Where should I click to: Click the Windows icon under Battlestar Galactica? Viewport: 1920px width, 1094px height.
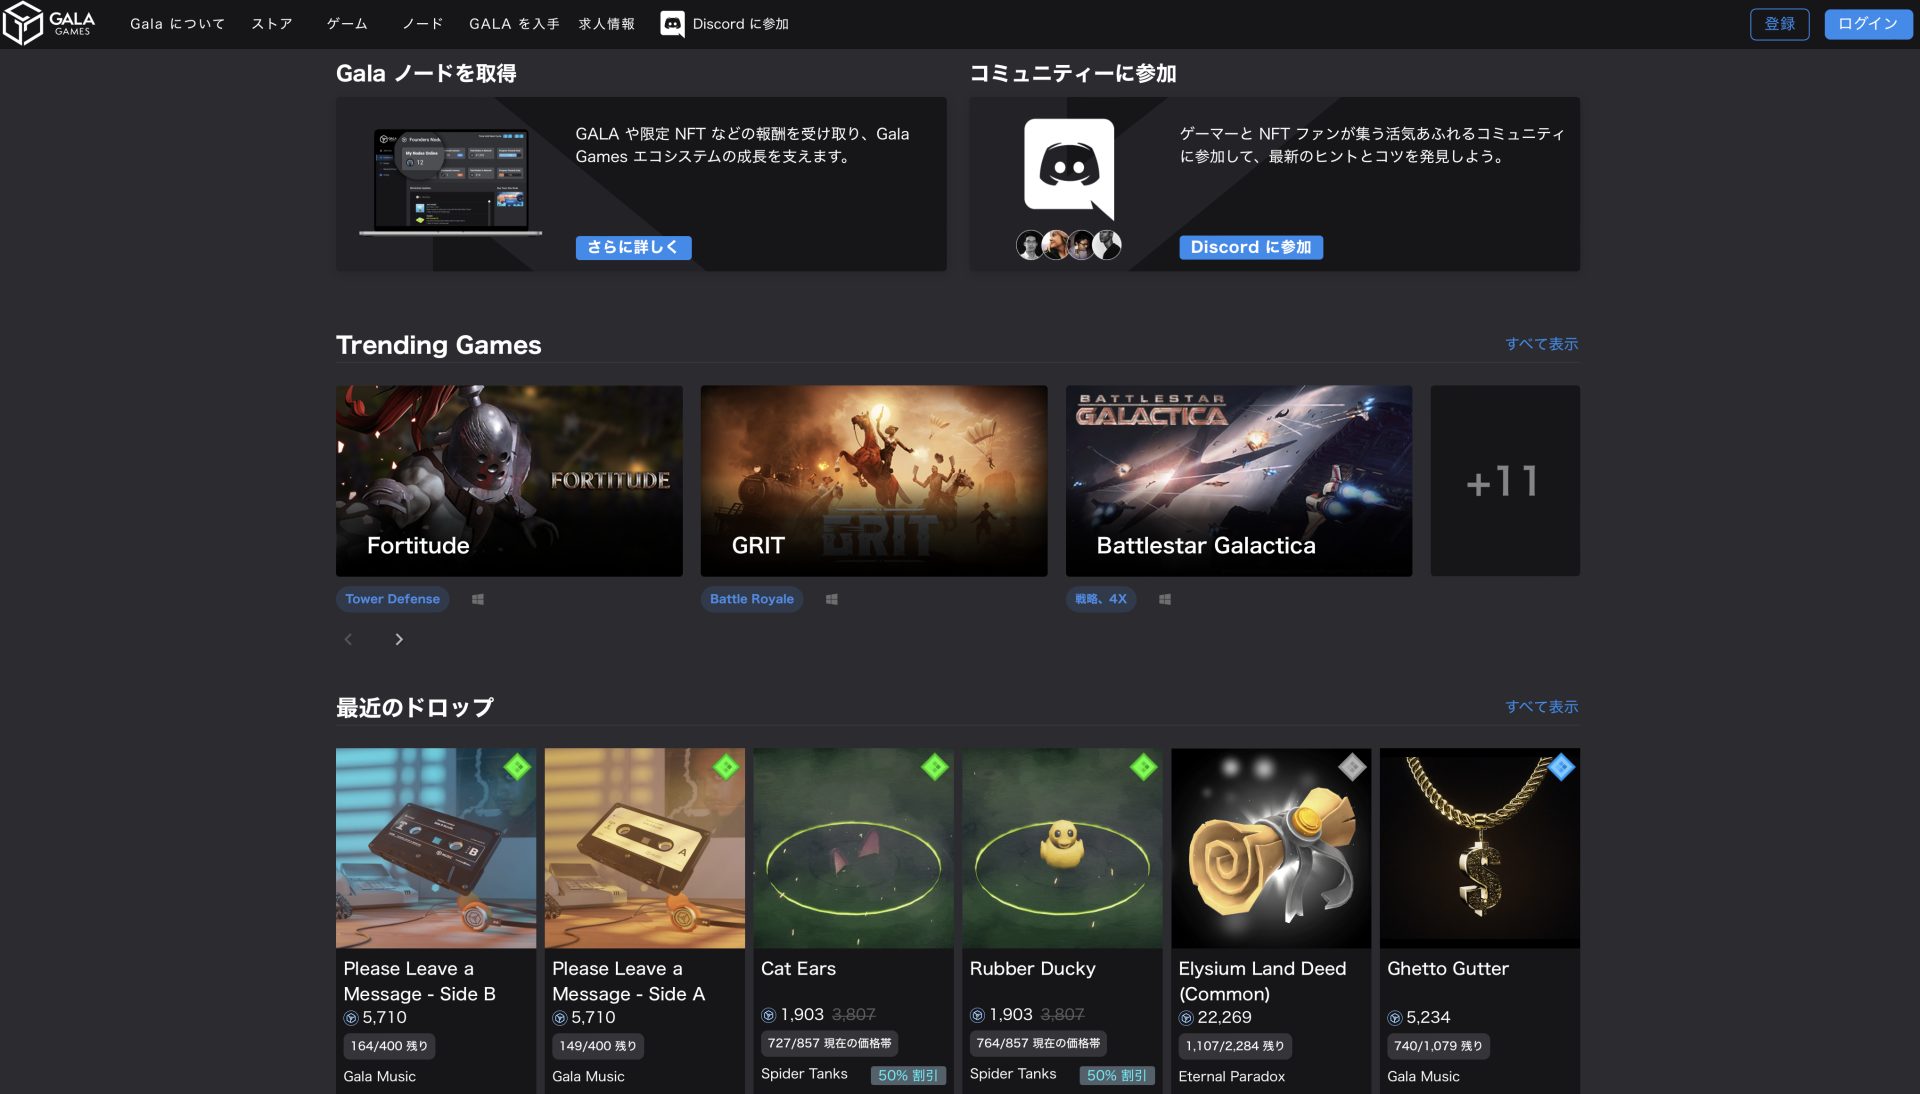click(1165, 599)
